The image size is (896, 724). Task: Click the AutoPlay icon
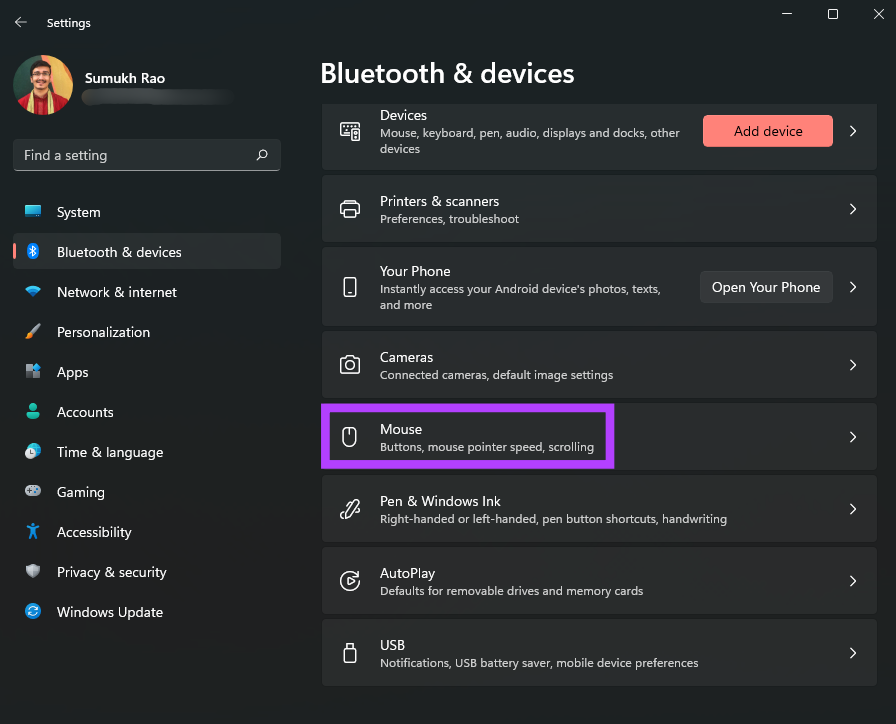click(349, 580)
